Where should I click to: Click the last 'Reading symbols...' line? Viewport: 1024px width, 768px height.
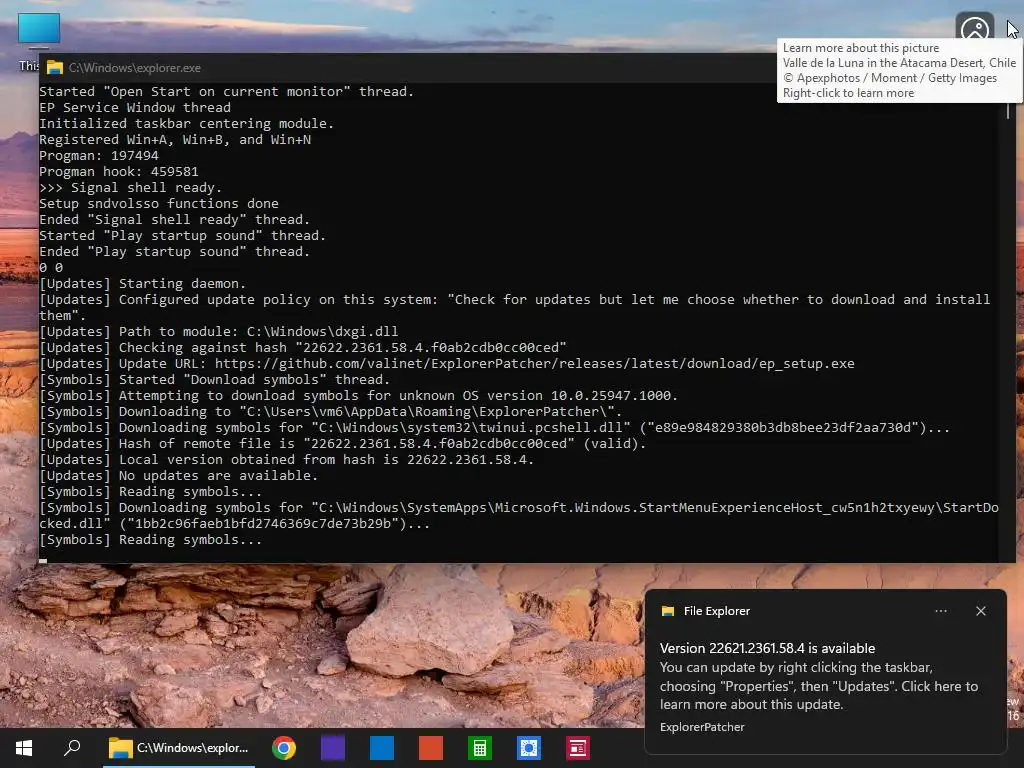150,539
